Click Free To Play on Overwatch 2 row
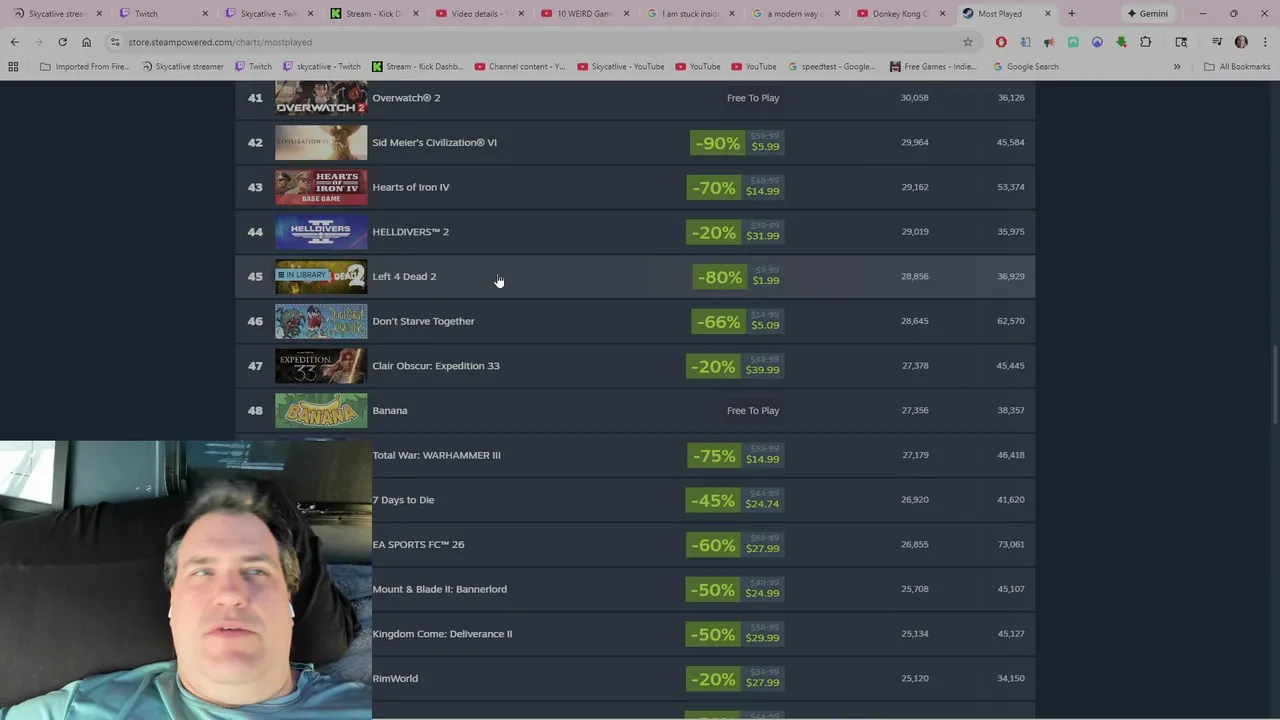This screenshot has height=720, width=1280. pyautogui.click(x=753, y=98)
